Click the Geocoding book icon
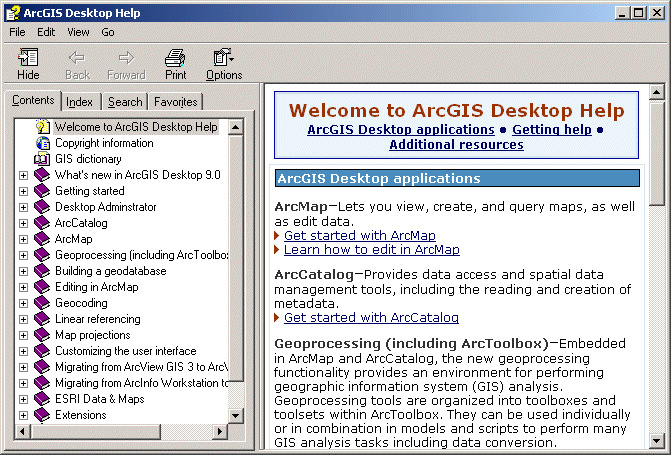Image resolution: width=671 pixels, height=455 pixels. tap(42, 303)
